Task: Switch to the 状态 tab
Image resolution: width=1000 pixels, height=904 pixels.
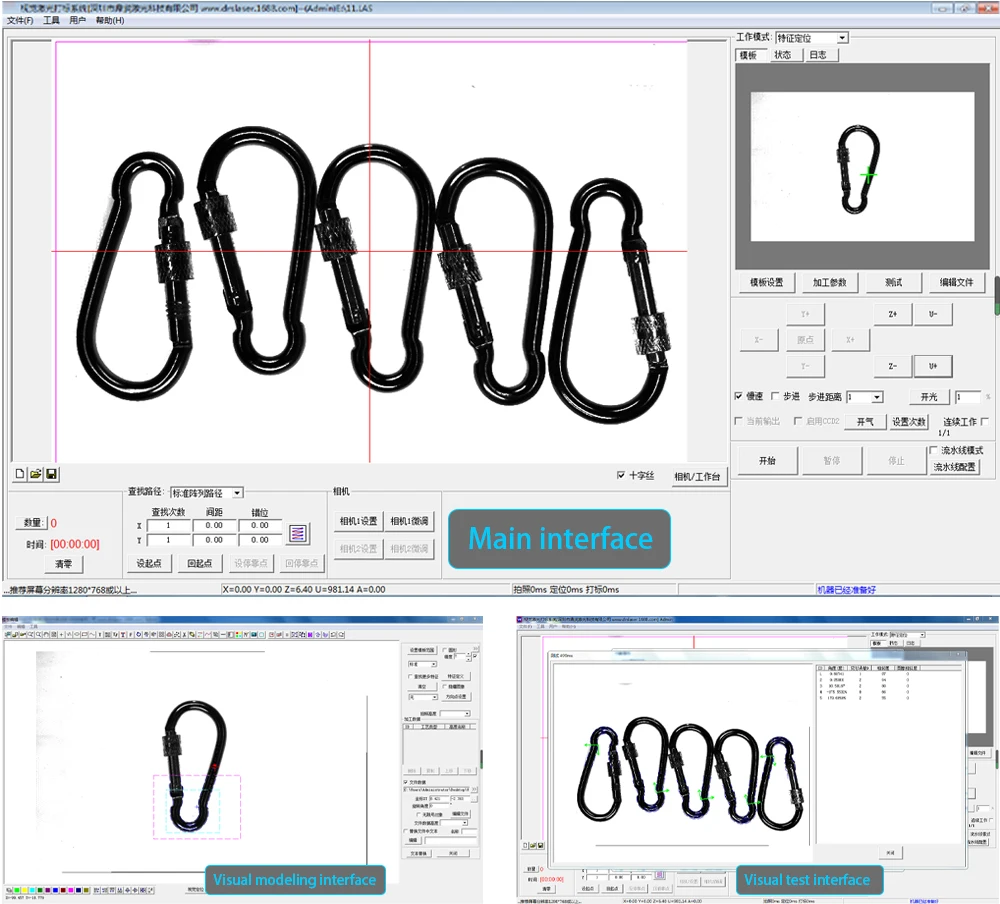Action: (782, 55)
